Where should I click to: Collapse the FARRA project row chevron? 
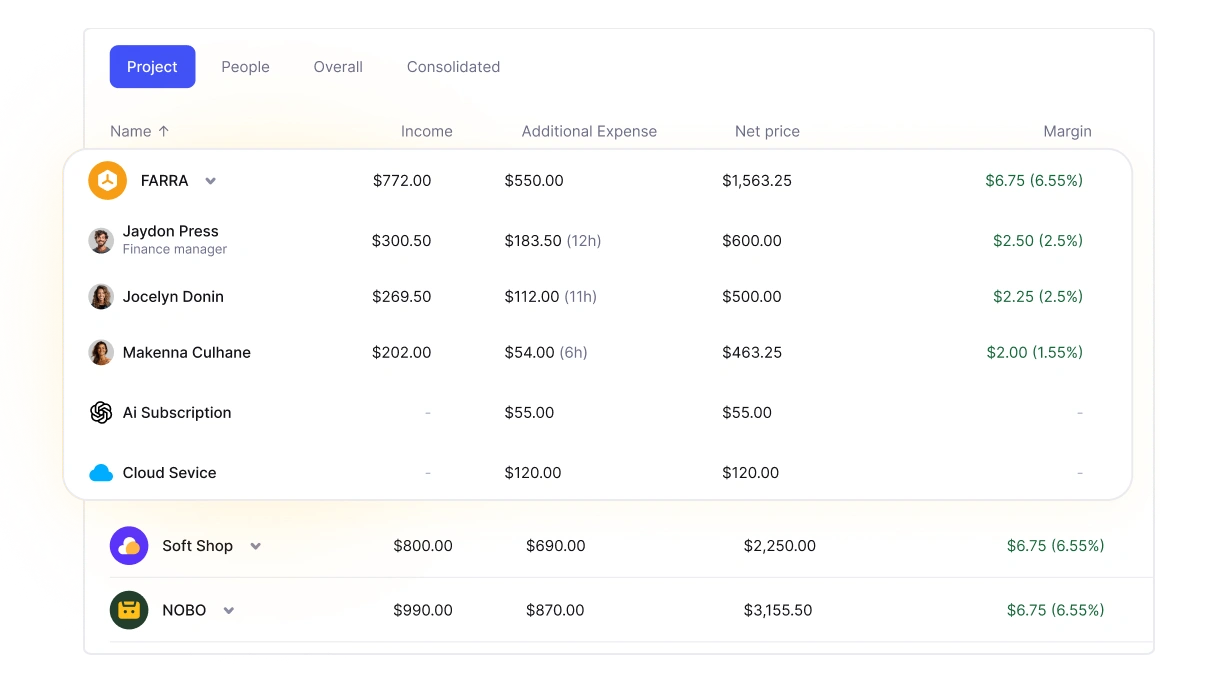[210, 181]
